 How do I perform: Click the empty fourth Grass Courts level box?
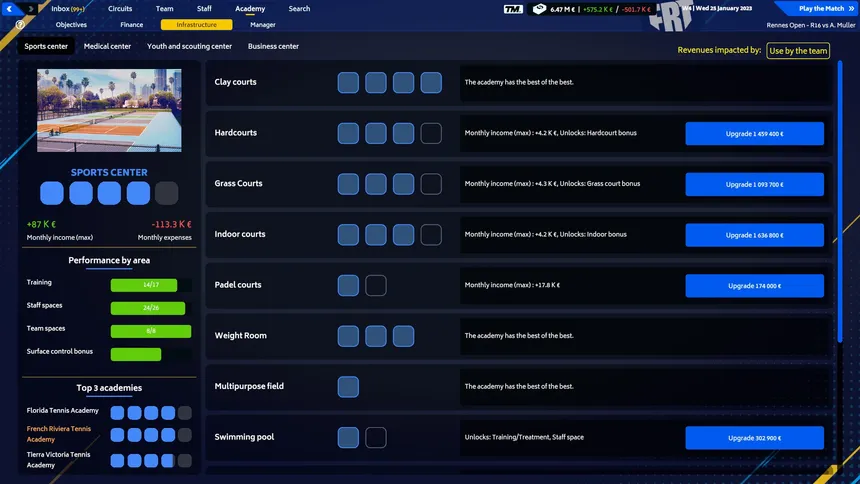click(431, 184)
